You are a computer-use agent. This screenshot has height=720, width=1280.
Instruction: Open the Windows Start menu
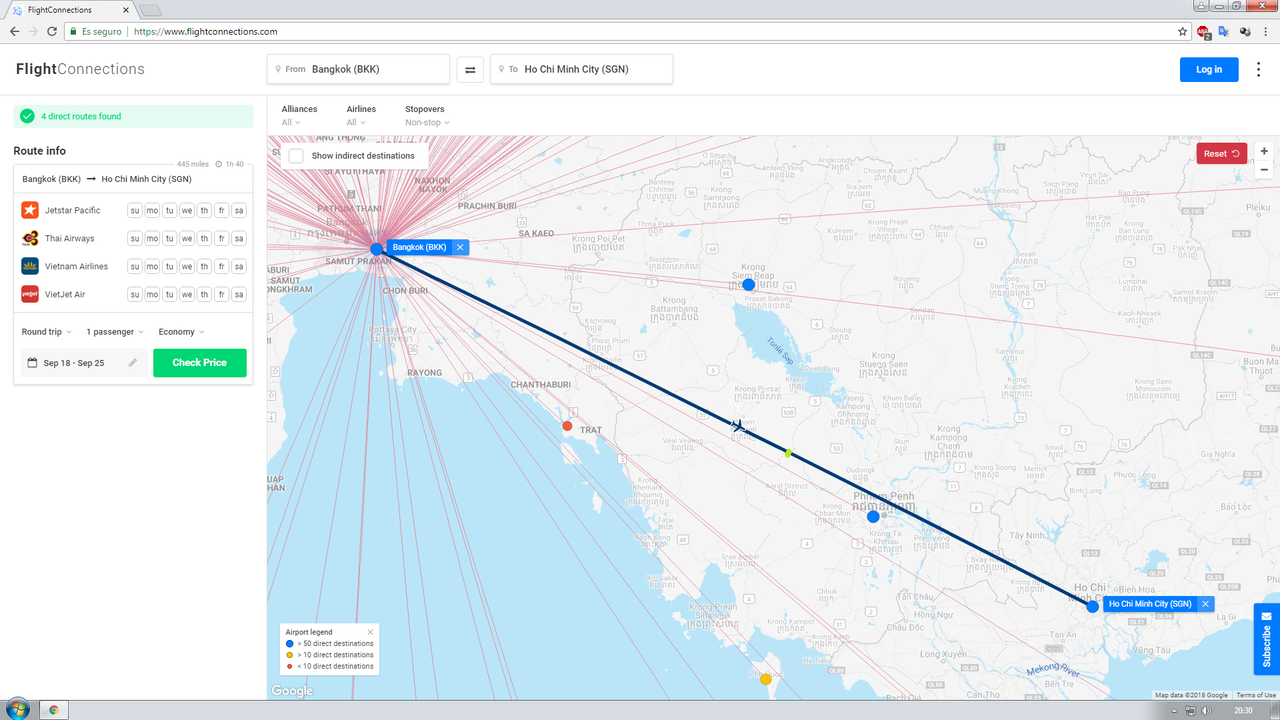point(17,710)
